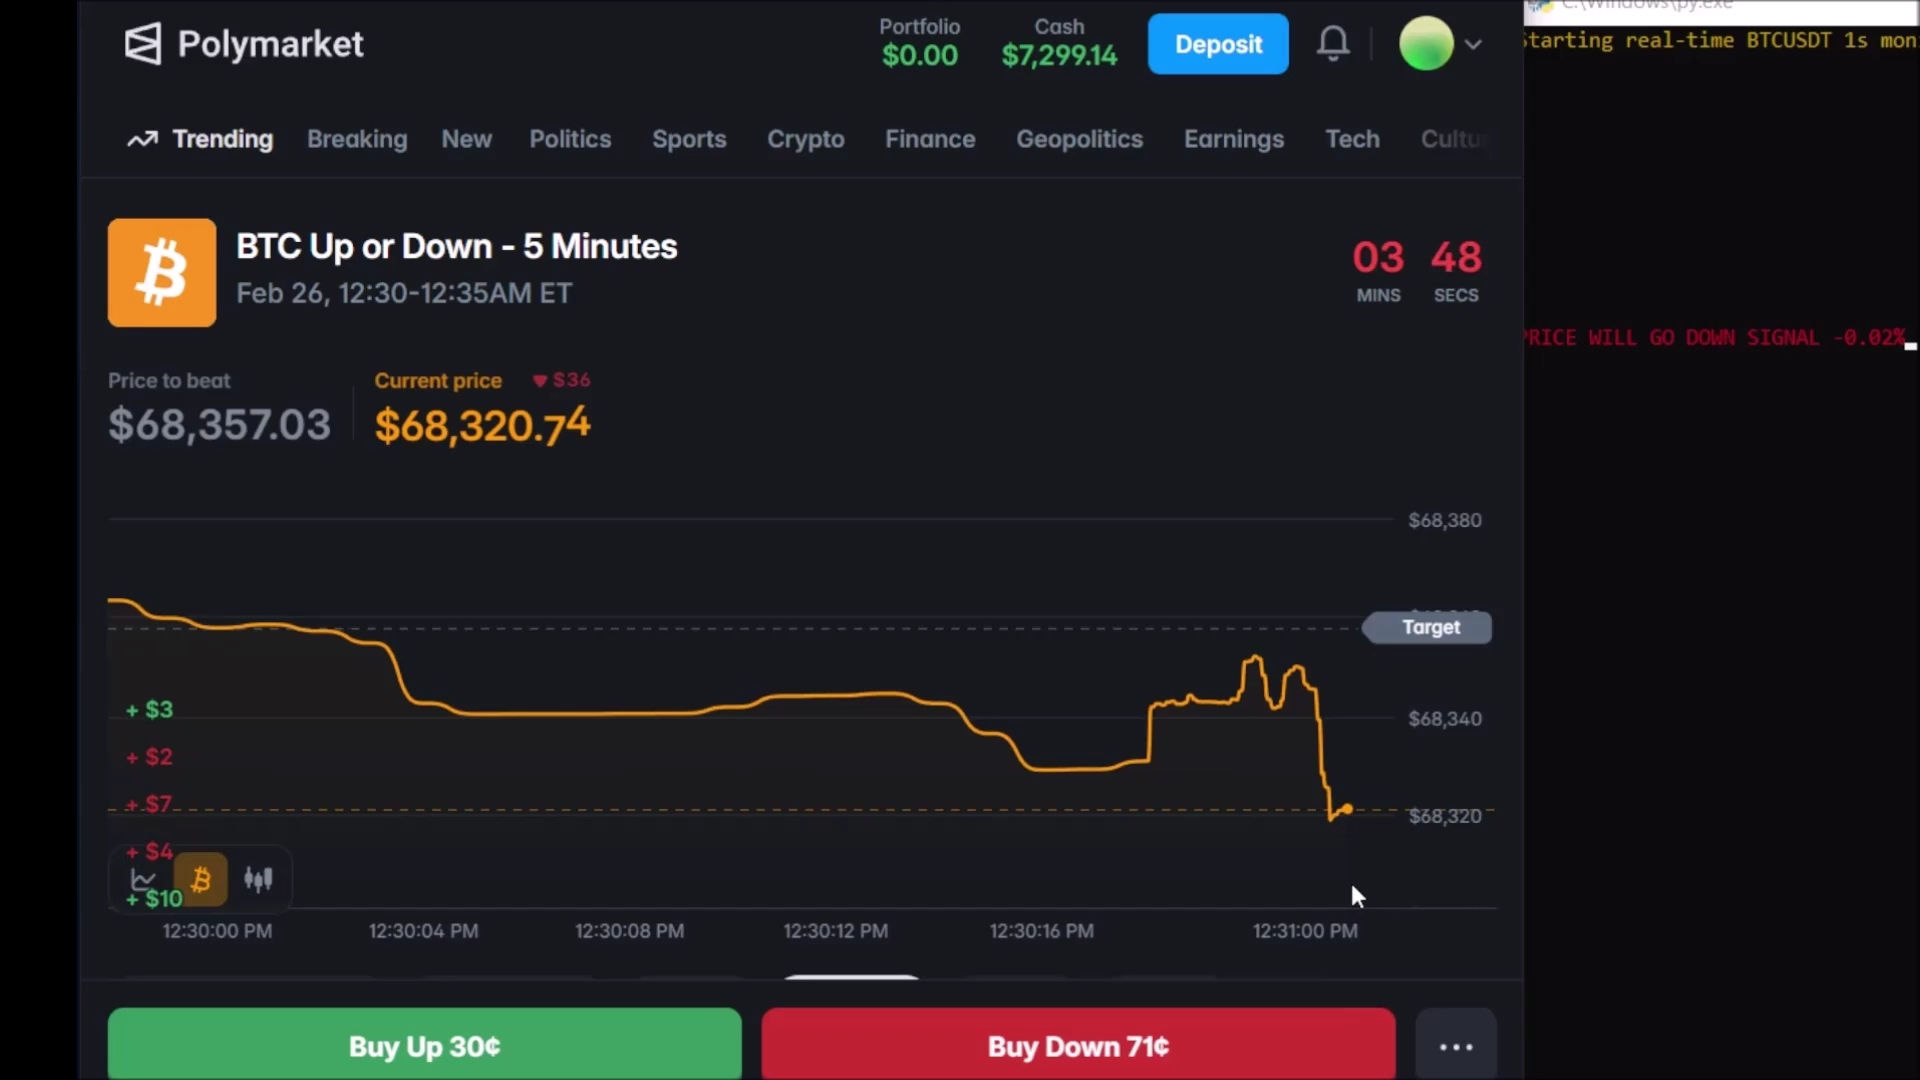Open the Finance category
This screenshot has height=1080, width=1920.
[x=930, y=139]
